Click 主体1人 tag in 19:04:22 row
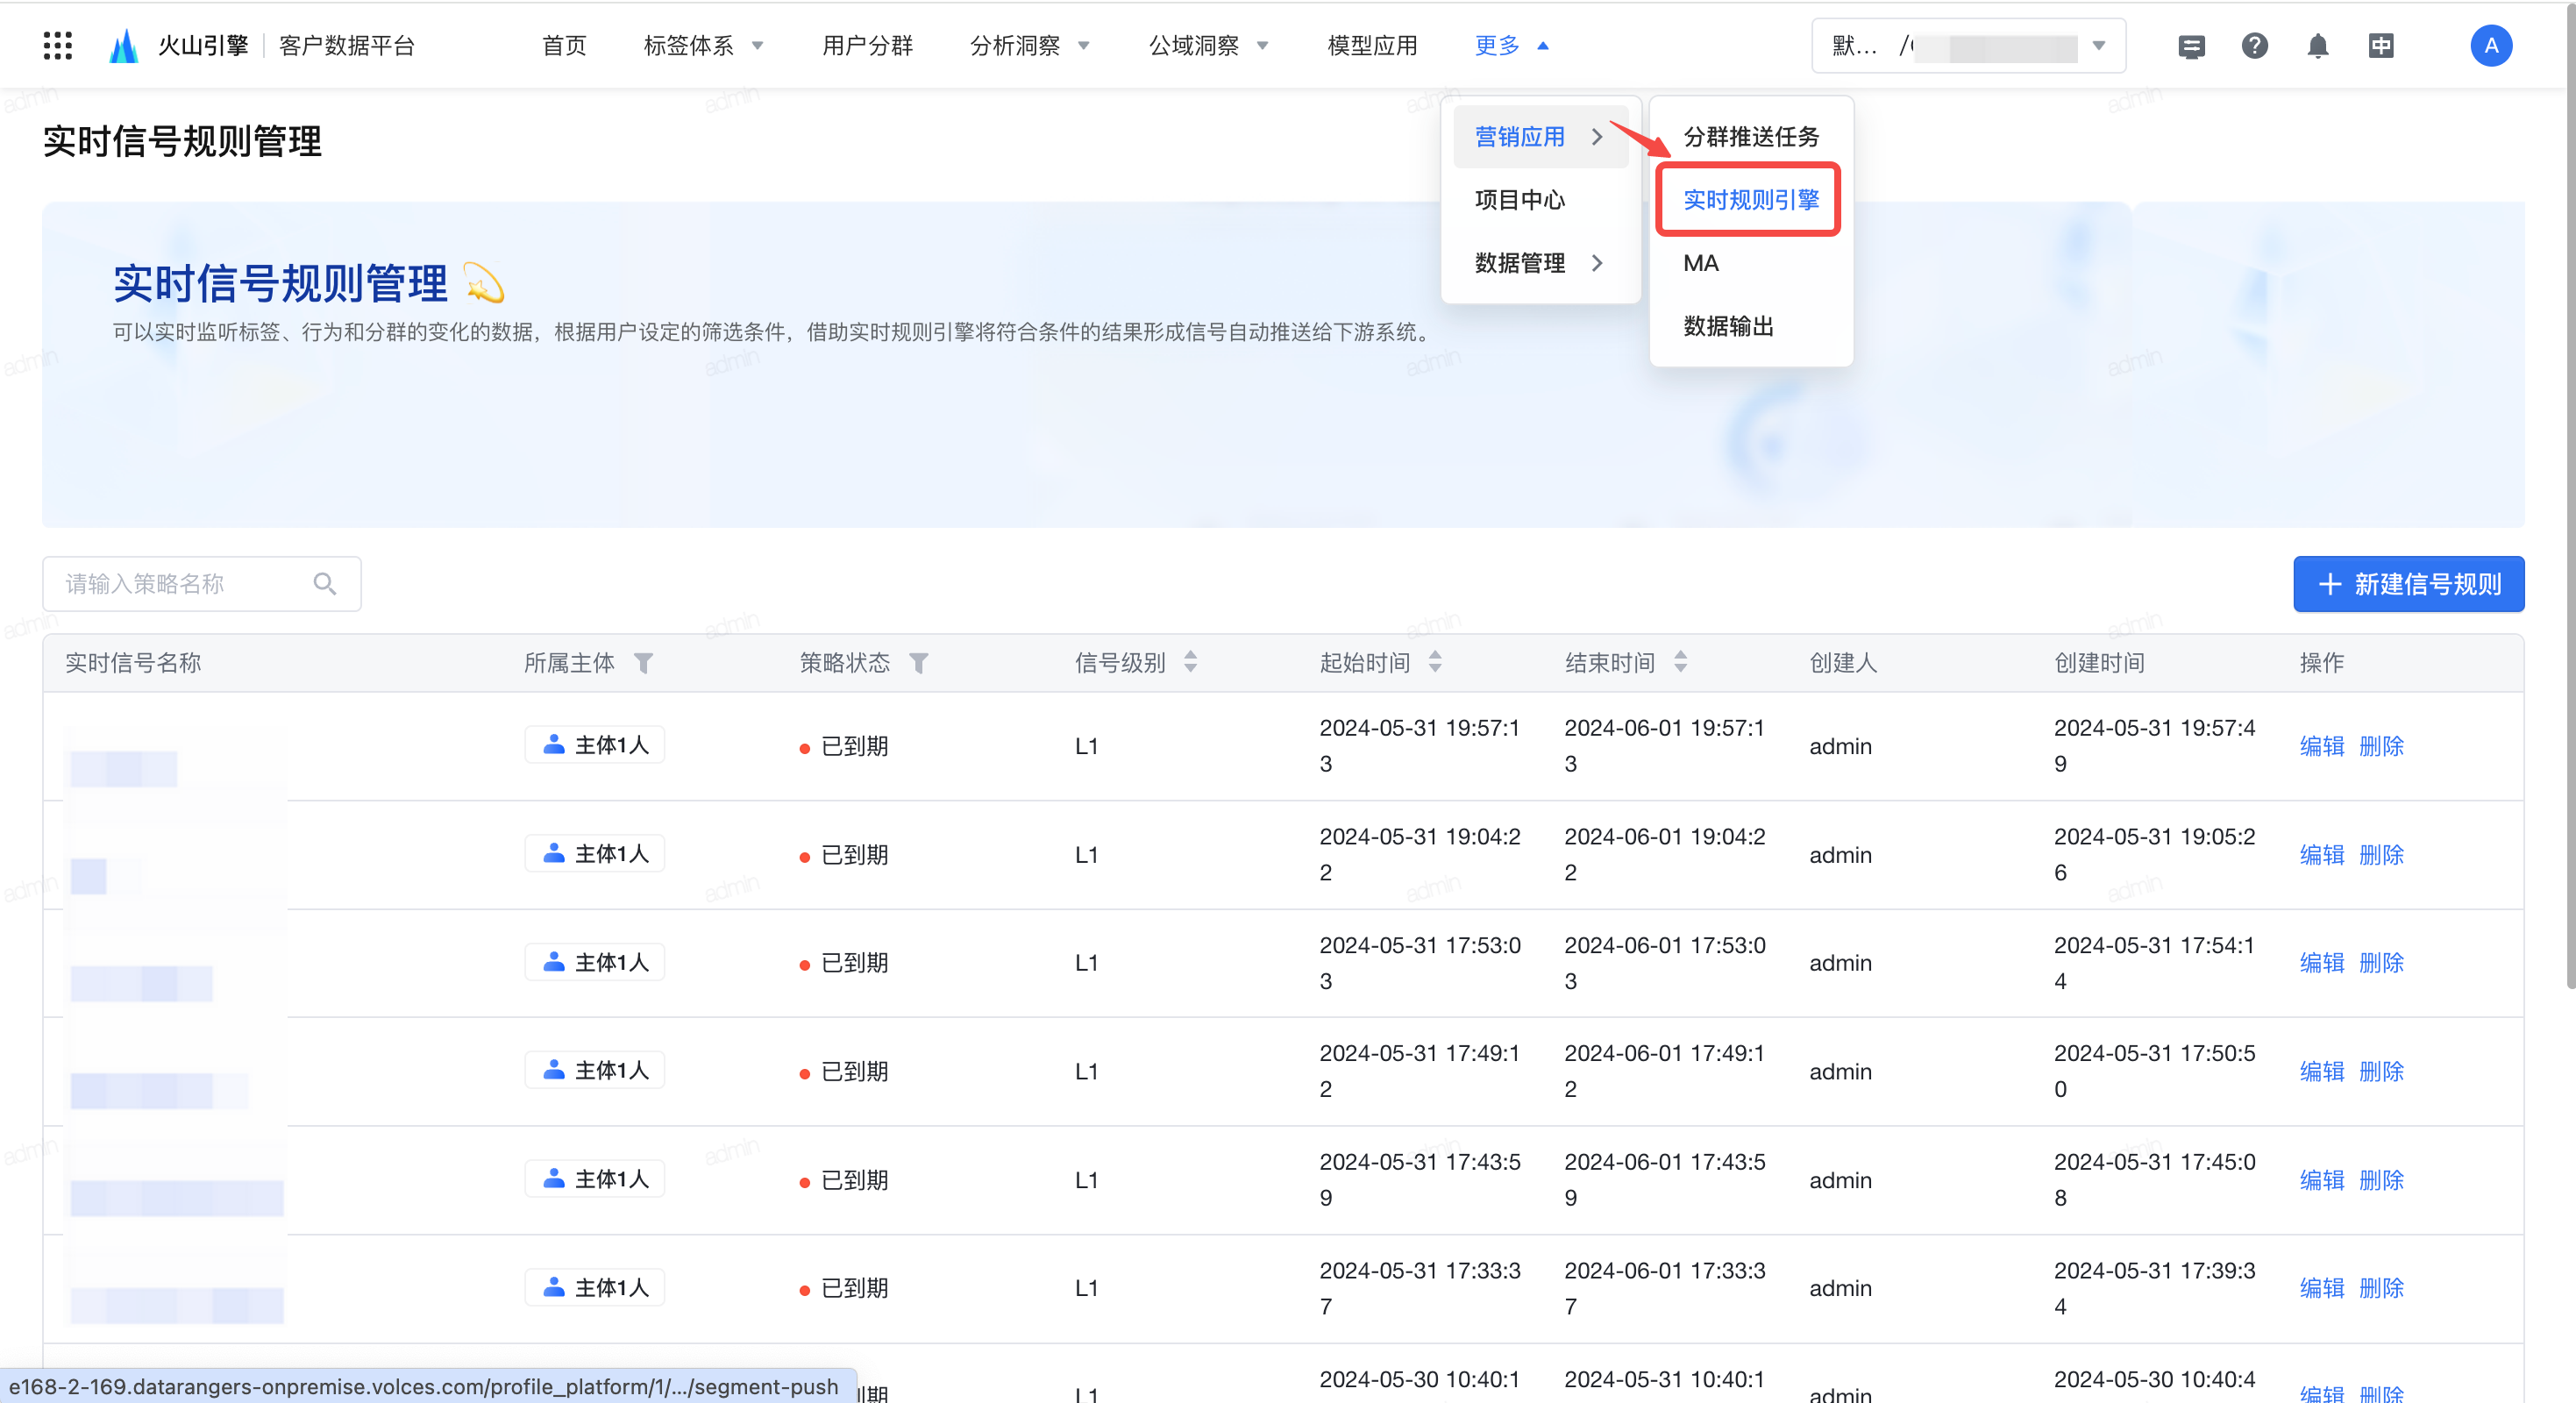2576x1403 pixels. (x=595, y=854)
